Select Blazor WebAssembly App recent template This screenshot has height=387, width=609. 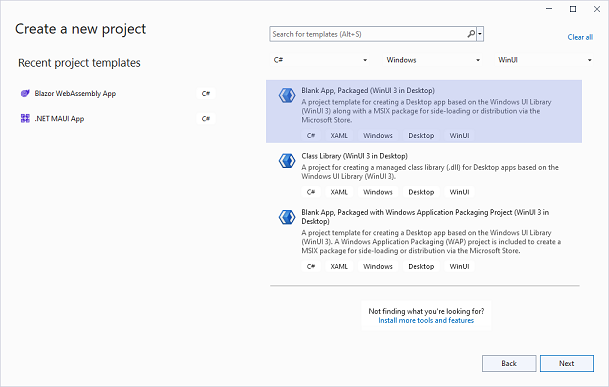(118, 93)
